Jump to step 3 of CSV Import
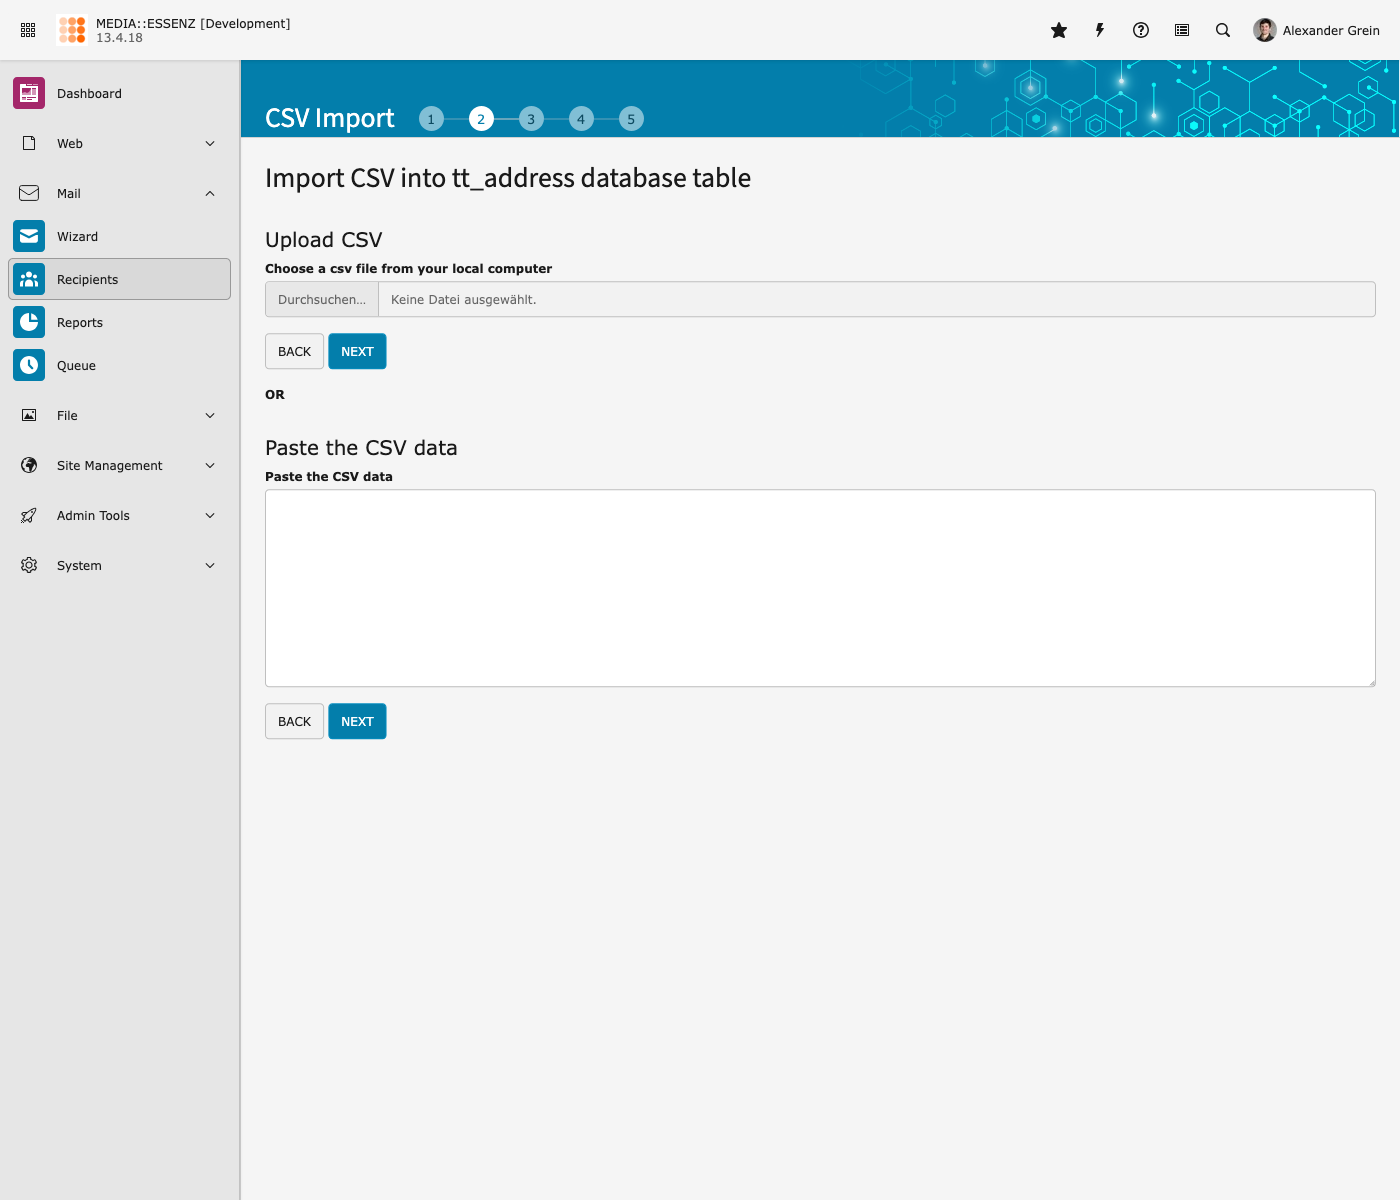 pos(531,119)
